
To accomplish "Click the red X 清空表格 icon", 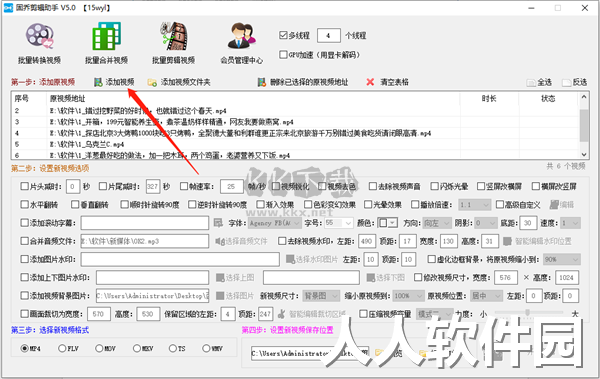I will coord(370,82).
